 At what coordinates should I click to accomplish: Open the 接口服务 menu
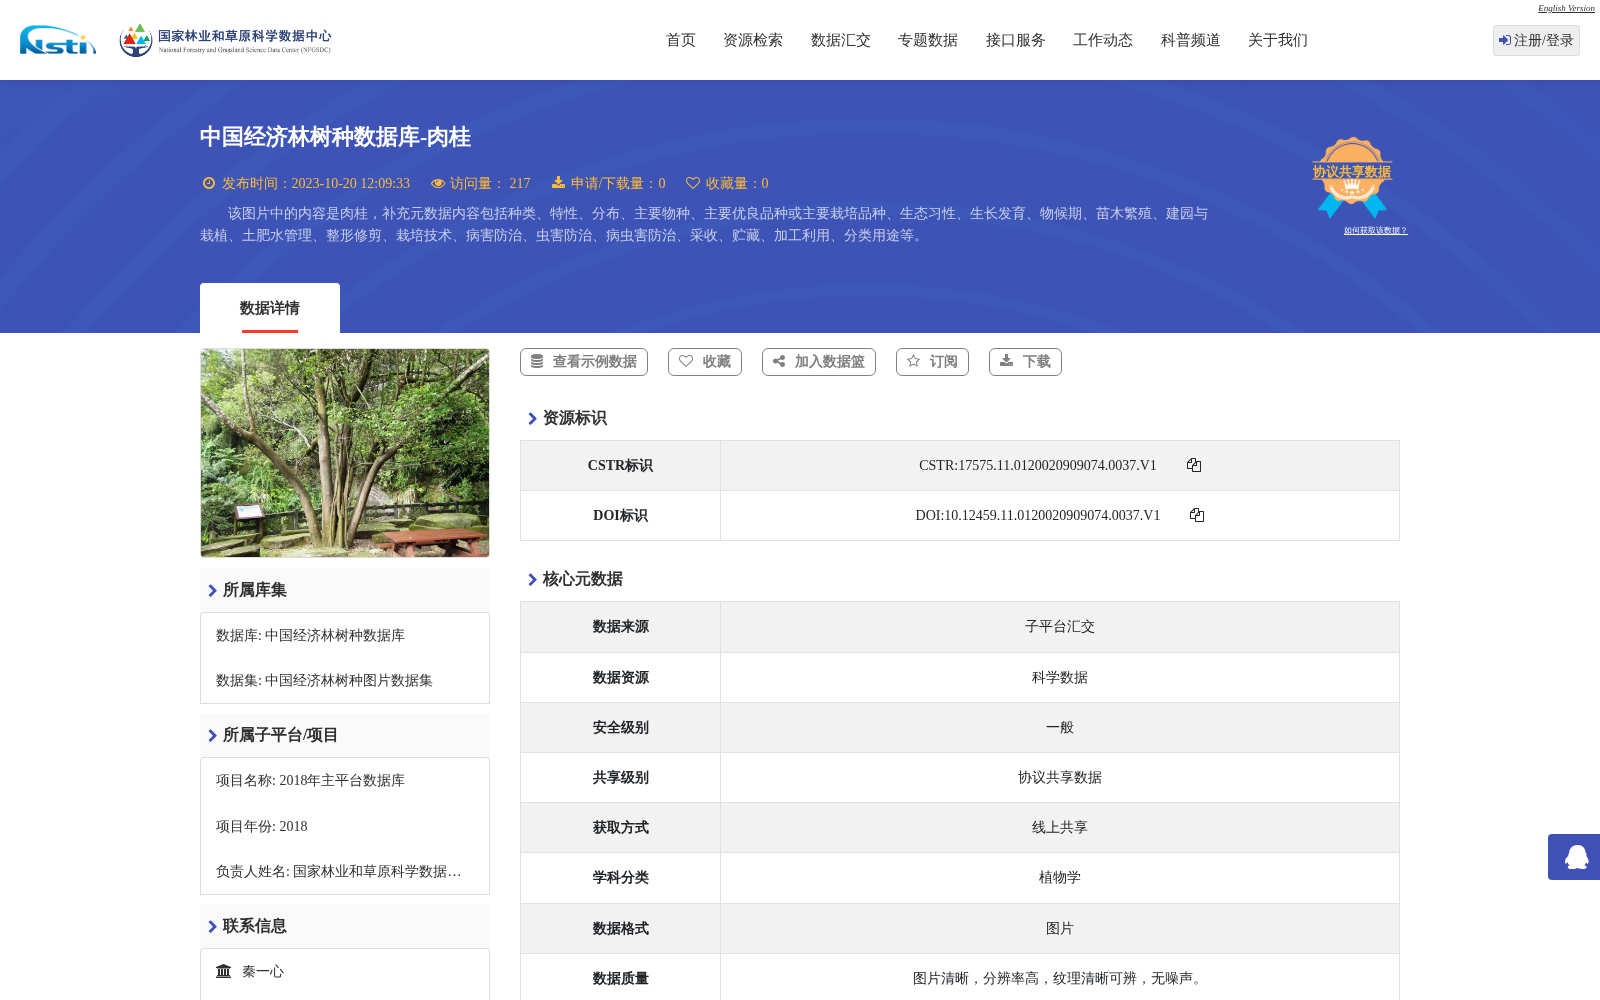1016,40
